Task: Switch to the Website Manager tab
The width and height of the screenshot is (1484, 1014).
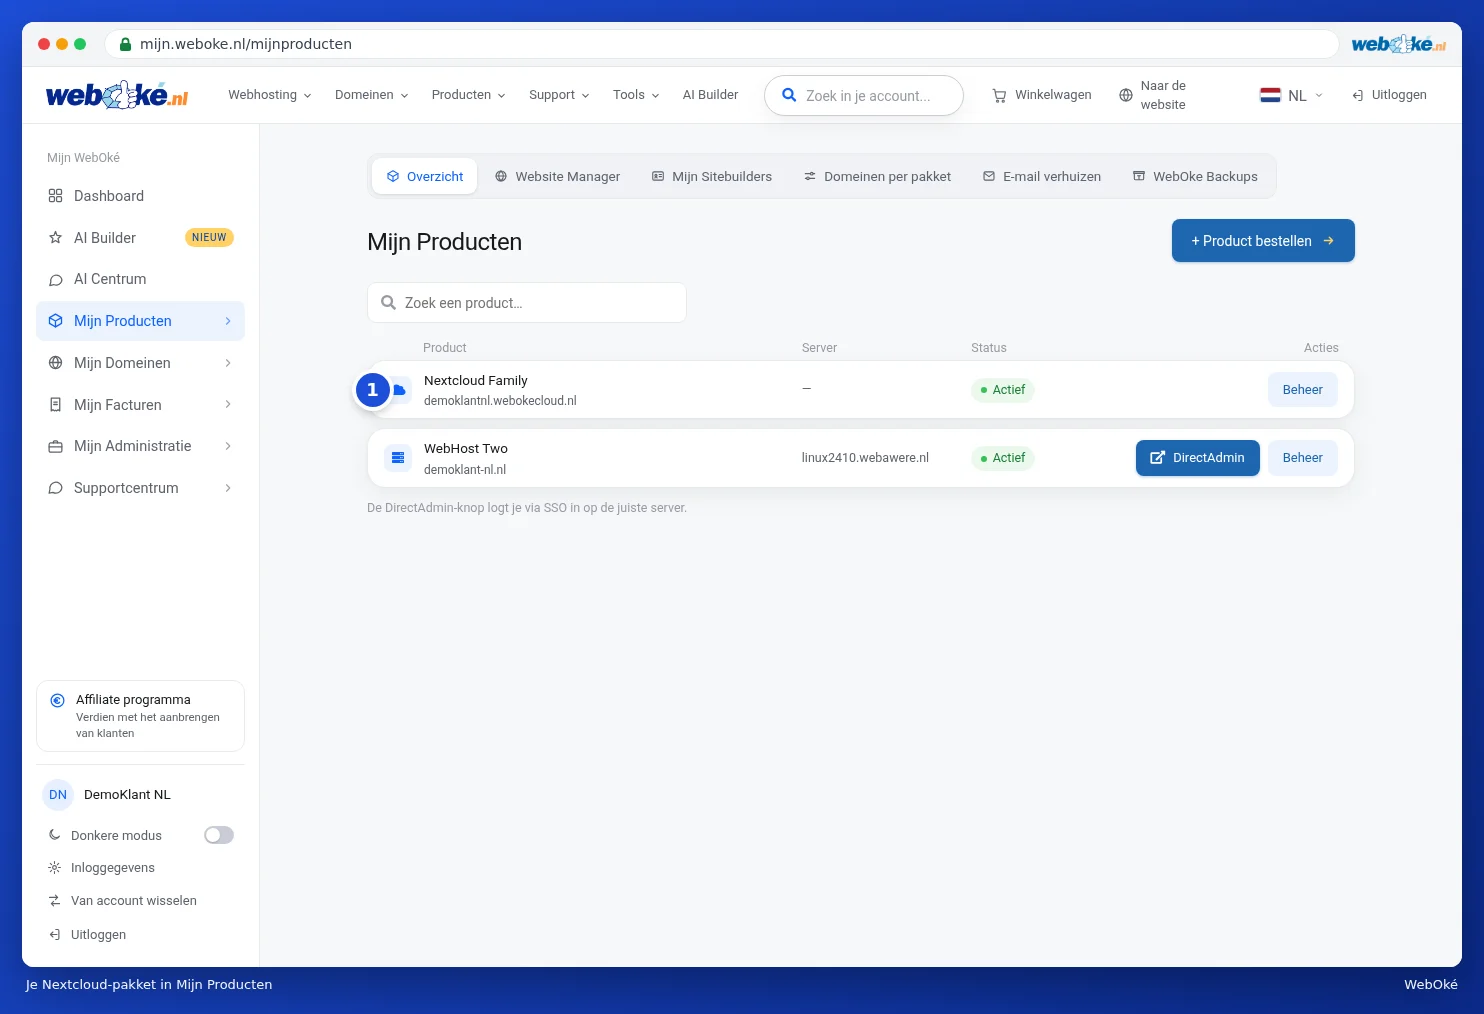Action: pos(558,177)
